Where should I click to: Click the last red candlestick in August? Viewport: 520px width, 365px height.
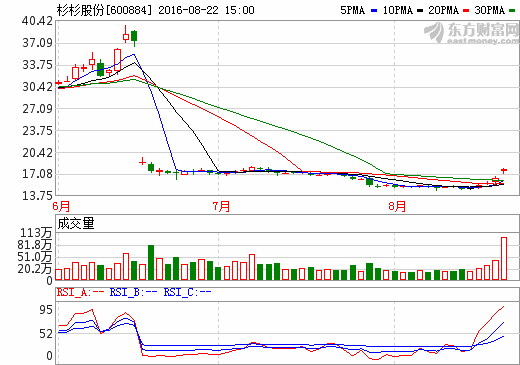pos(504,171)
